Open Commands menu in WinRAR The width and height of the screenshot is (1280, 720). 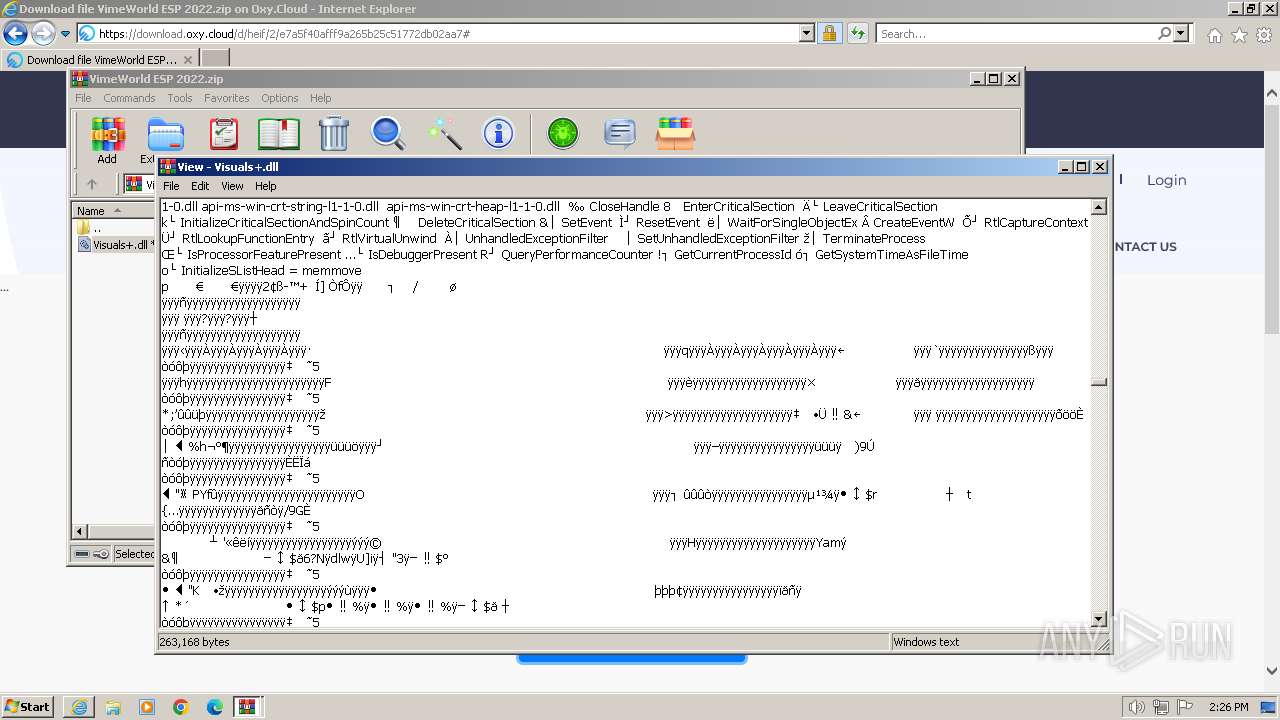pos(129,98)
